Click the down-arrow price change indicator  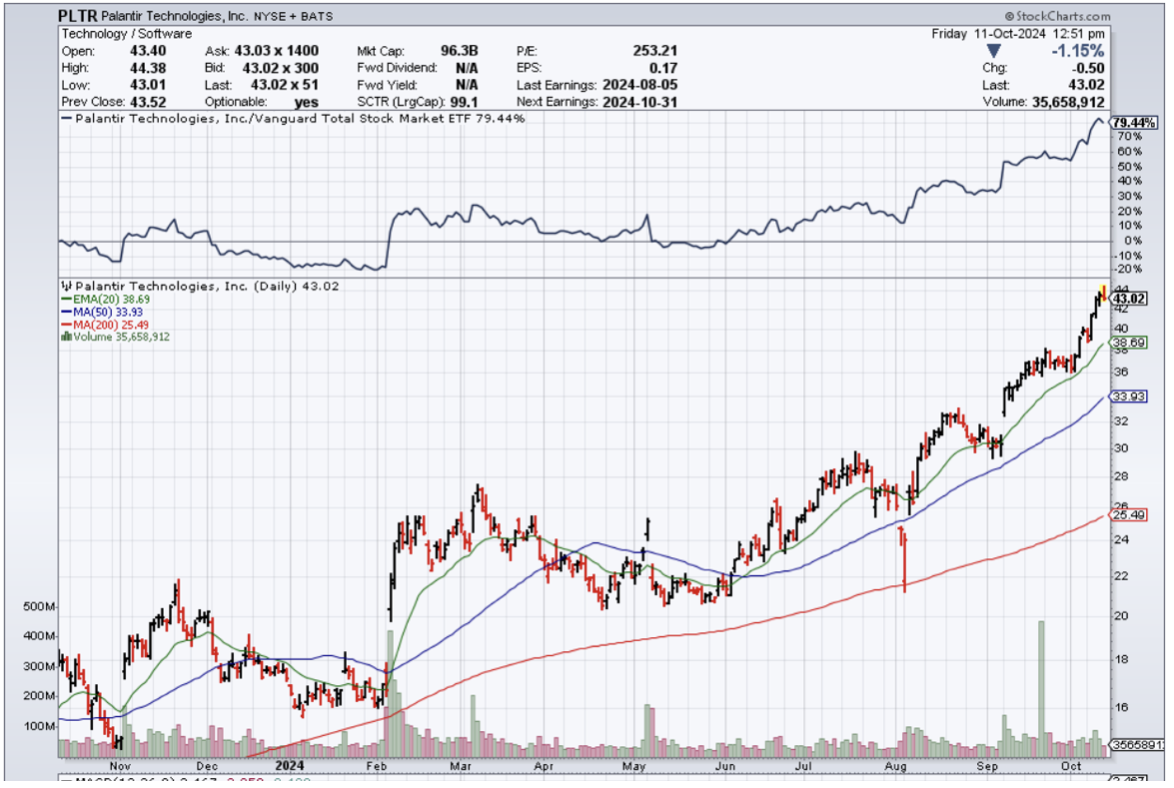point(991,50)
